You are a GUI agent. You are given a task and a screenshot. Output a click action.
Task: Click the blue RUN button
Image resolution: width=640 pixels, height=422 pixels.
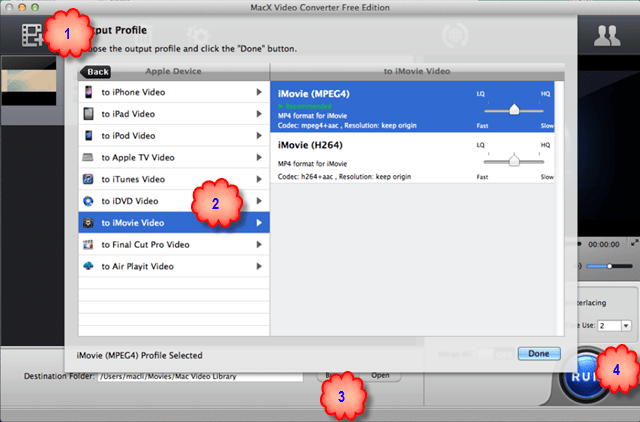coord(584,376)
